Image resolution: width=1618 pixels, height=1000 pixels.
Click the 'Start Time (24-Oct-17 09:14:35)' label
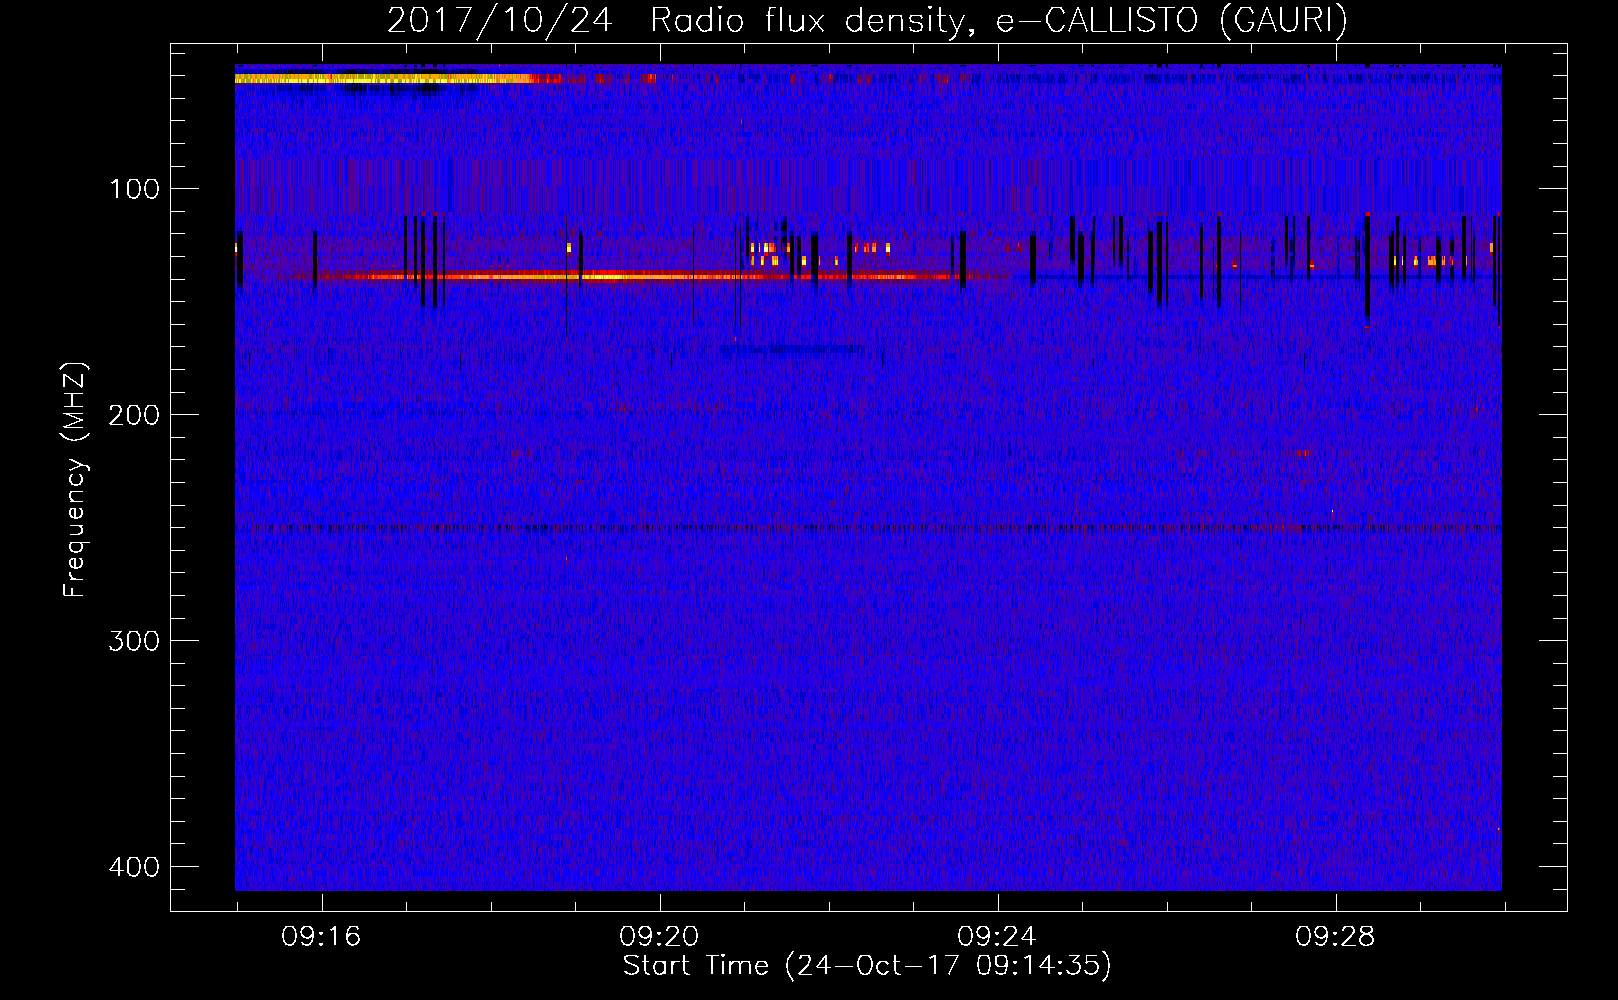(867, 966)
